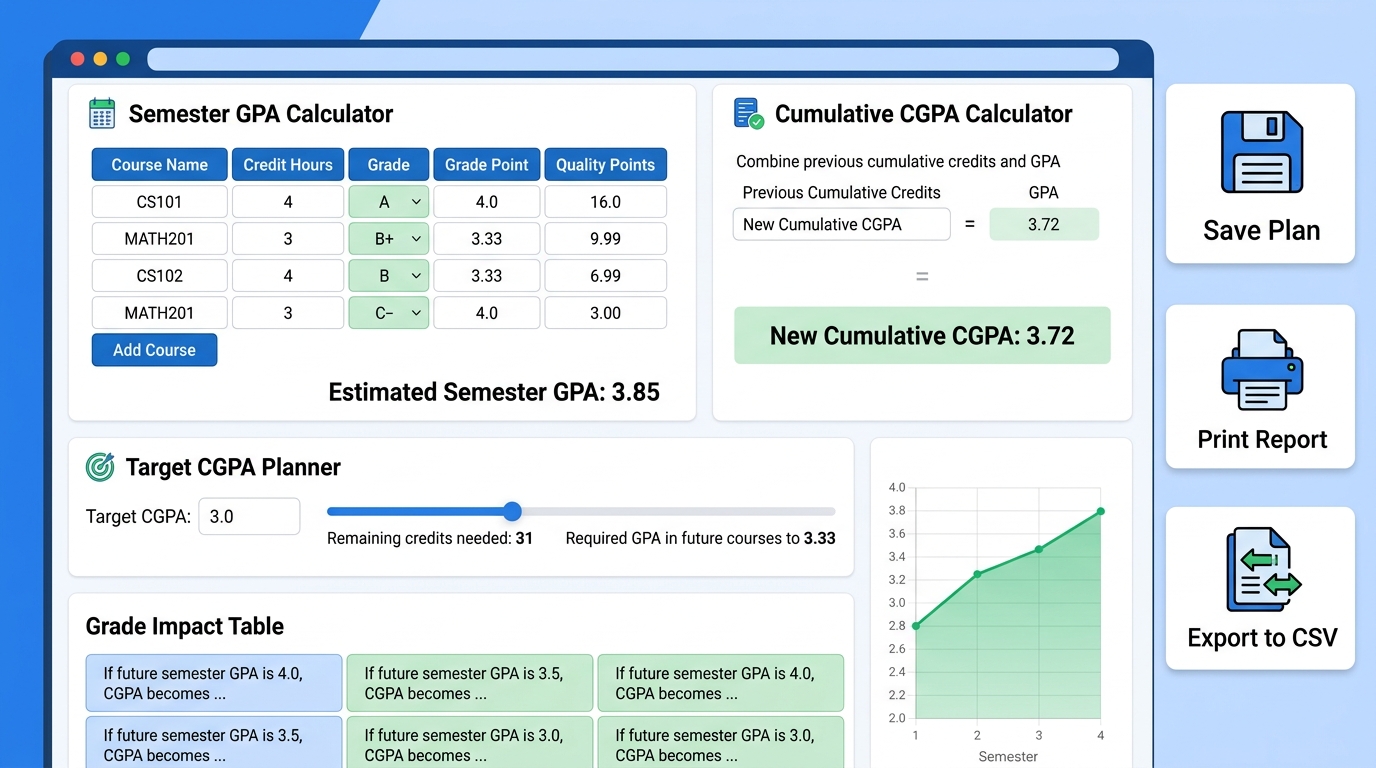Click the Previous Cumulative Credits label
Screen dimensions: 1376x768
[x=841, y=192]
